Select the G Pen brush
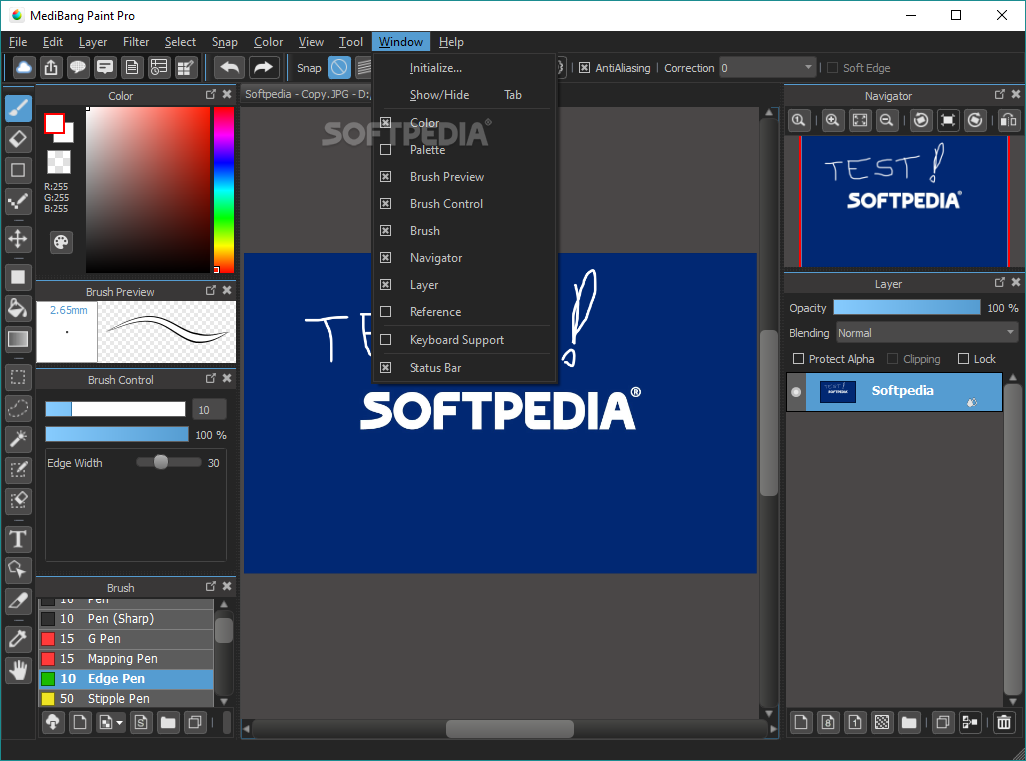 coord(126,639)
